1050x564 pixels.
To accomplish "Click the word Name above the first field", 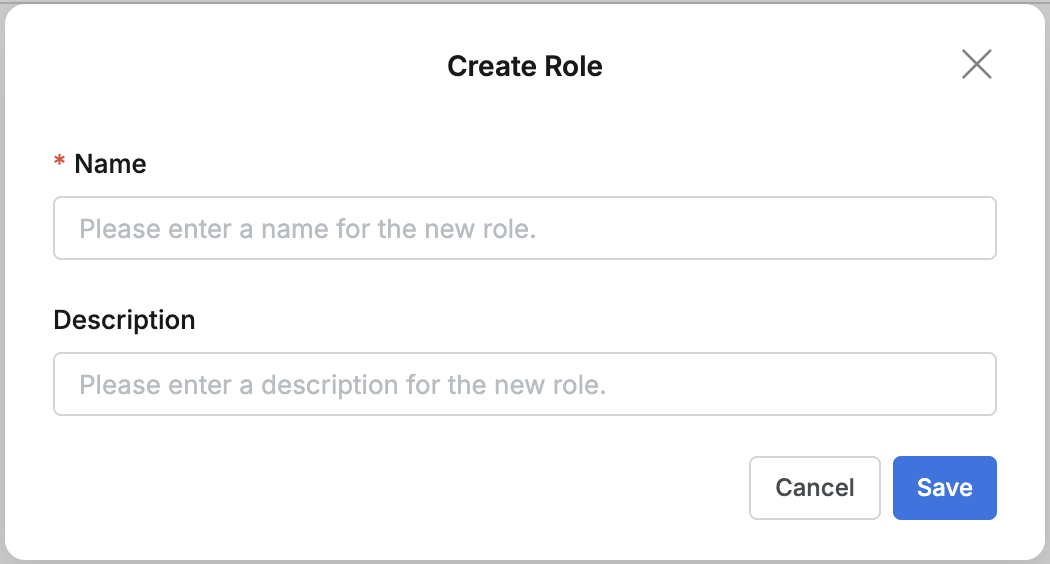I will pos(110,164).
